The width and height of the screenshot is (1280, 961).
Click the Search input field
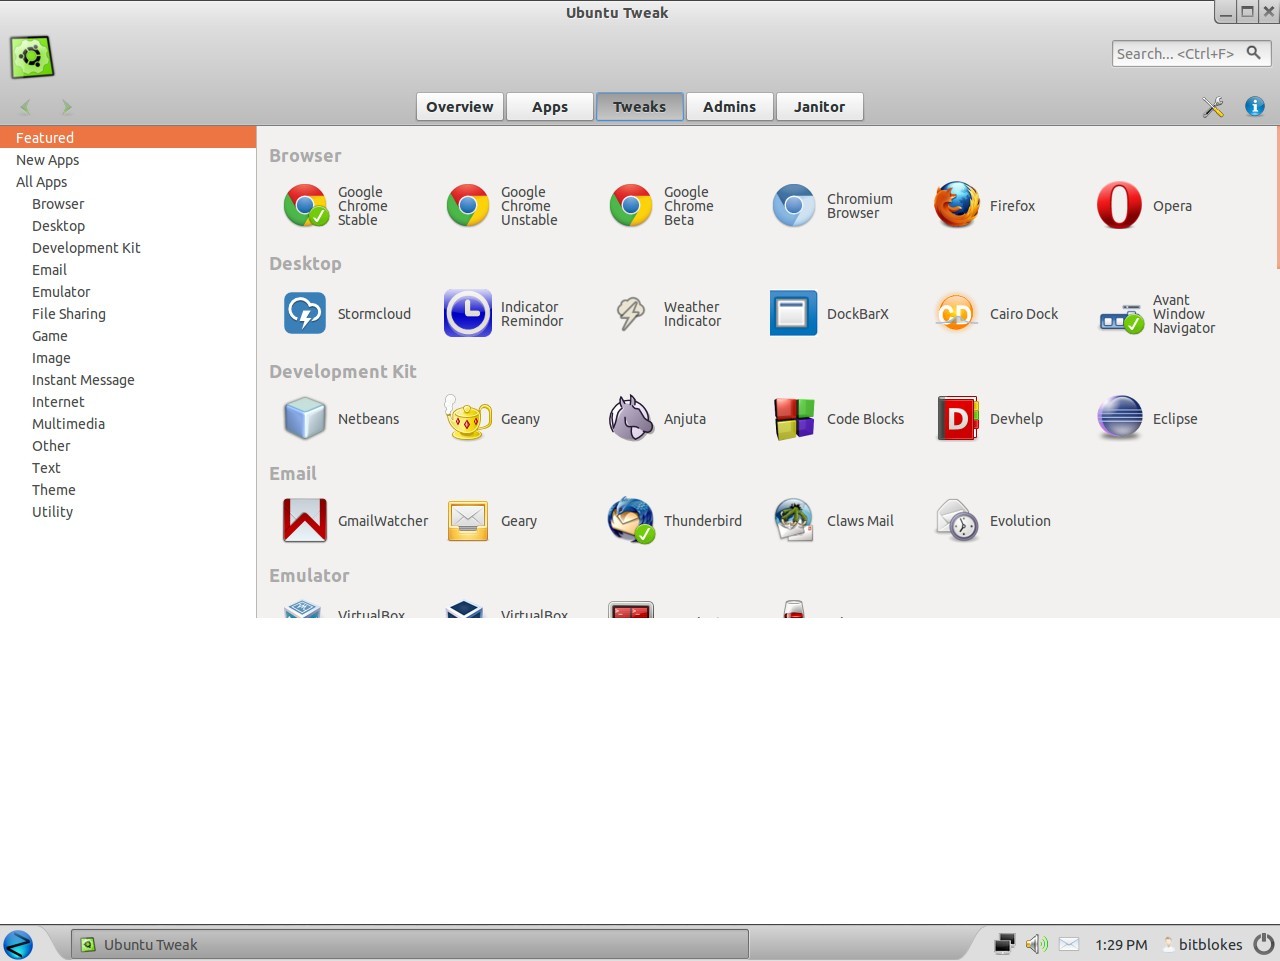click(1191, 54)
